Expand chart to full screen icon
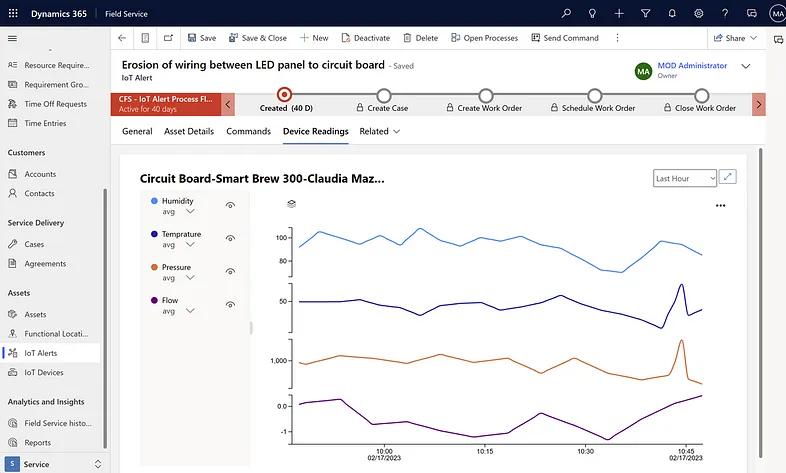Viewport: 786px width, 473px height. [728, 177]
